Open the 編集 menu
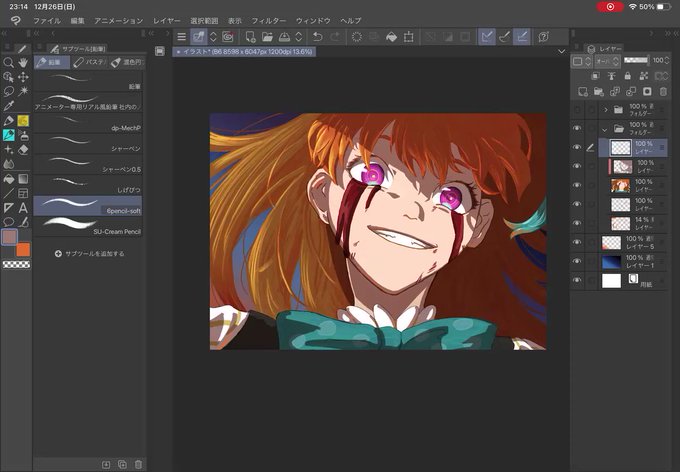Viewport: 680px width, 472px height. (x=77, y=20)
